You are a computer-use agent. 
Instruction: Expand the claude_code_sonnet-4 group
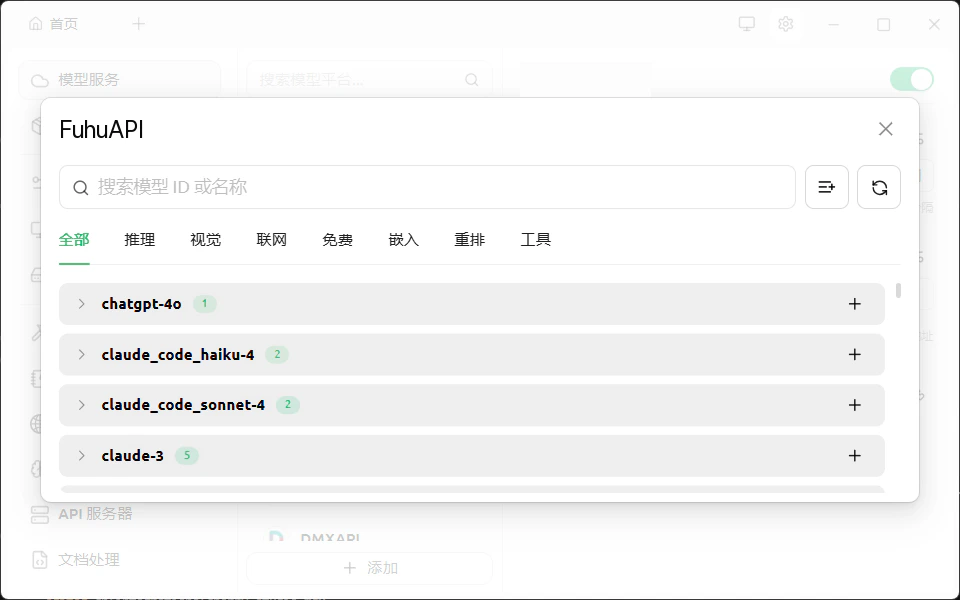[x=81, y=405]
